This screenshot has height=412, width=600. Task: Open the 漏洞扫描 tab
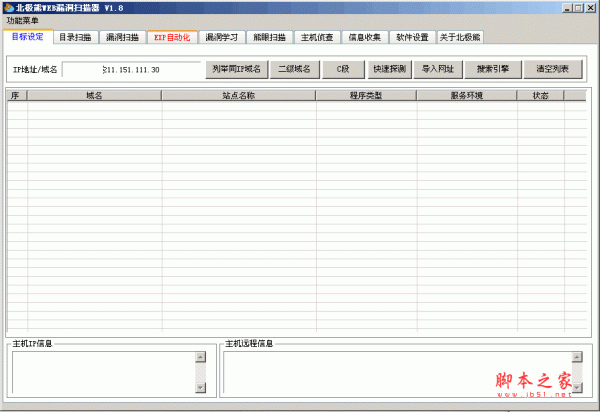click(x=122, y=38)
